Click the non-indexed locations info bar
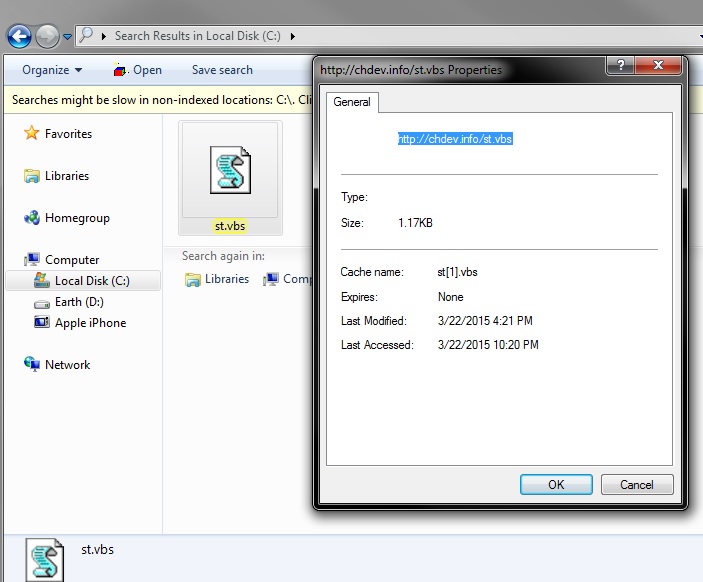Image resolution: width=703 pixels, height=582 pixels. click(x=159, y=100)
